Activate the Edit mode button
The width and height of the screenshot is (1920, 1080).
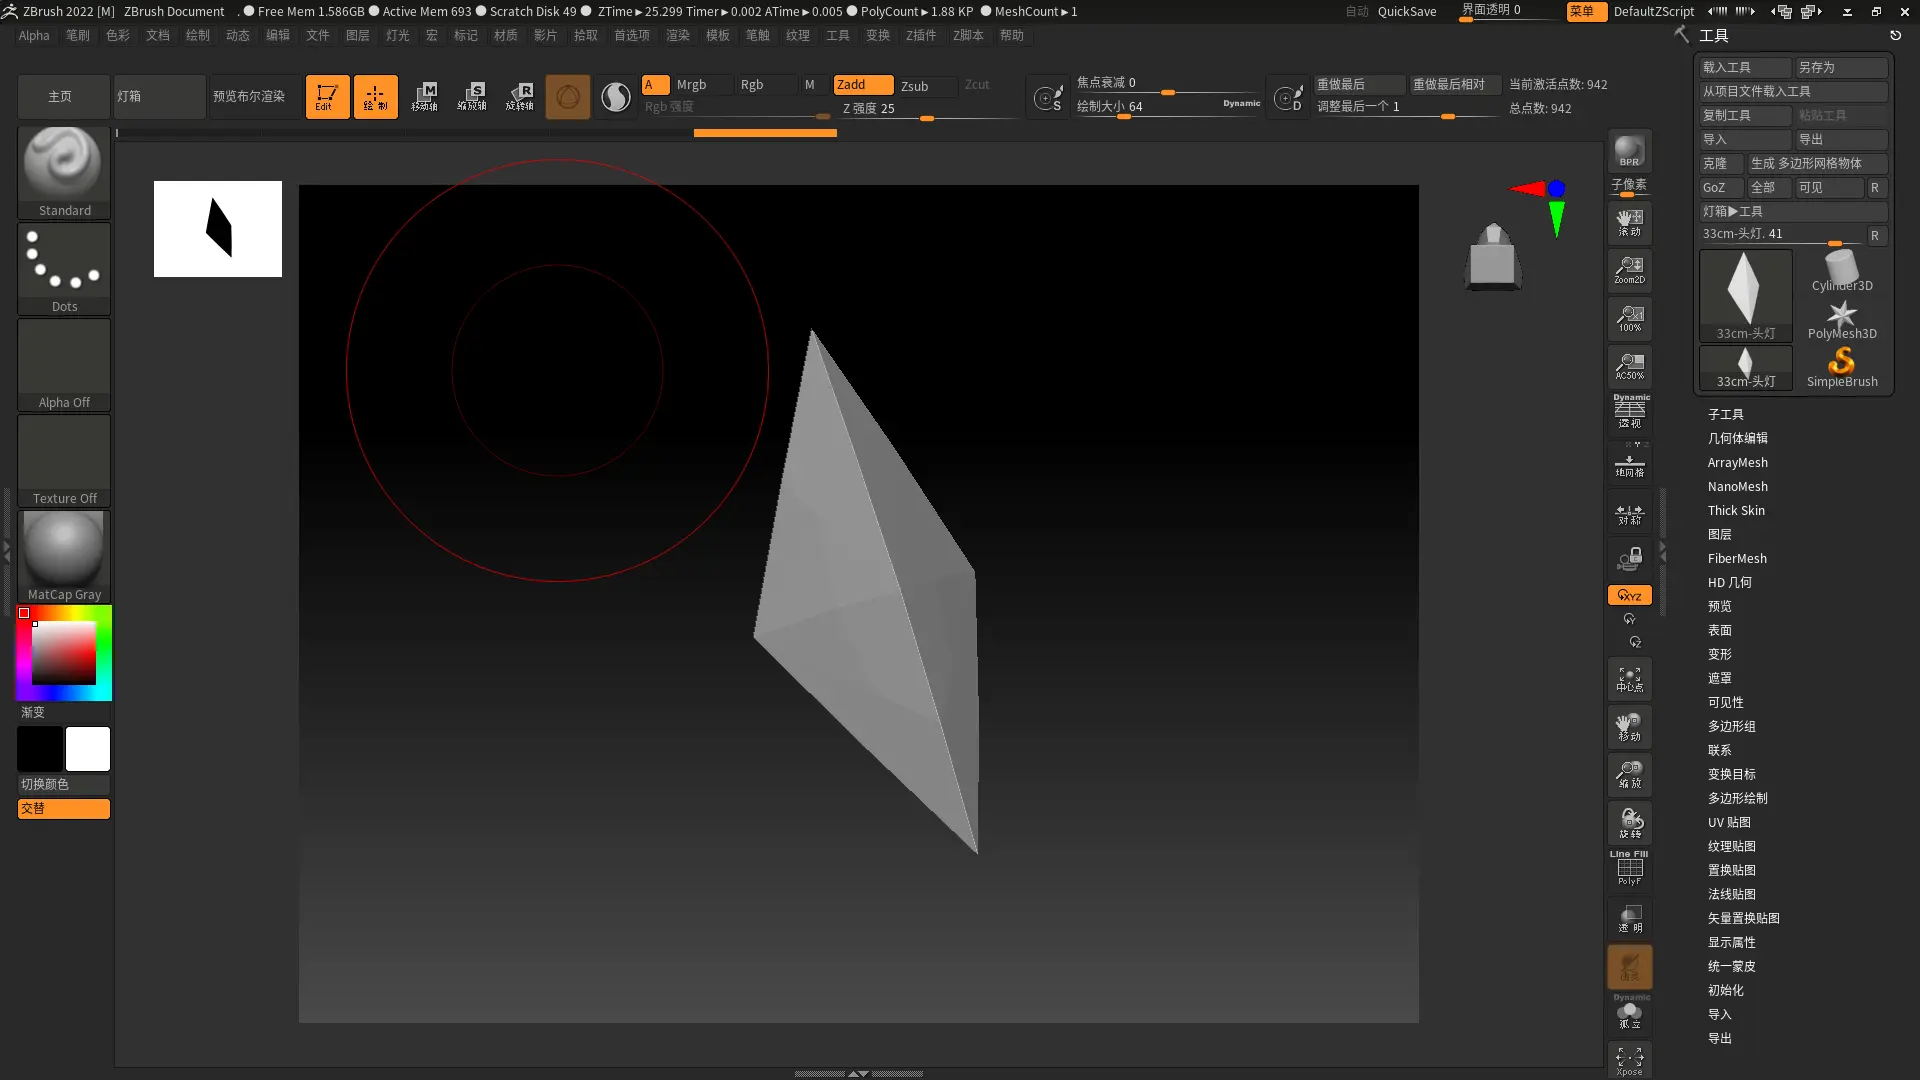coord(327,97)
